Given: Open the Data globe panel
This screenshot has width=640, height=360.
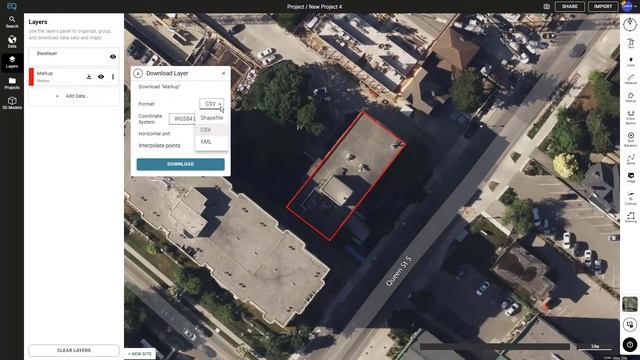Looking at the screenshot, I should point(12,42).
